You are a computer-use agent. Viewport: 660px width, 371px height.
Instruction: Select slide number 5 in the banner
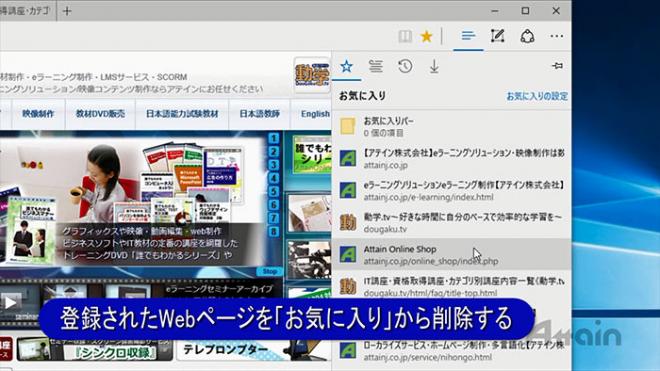pos(274,192)
